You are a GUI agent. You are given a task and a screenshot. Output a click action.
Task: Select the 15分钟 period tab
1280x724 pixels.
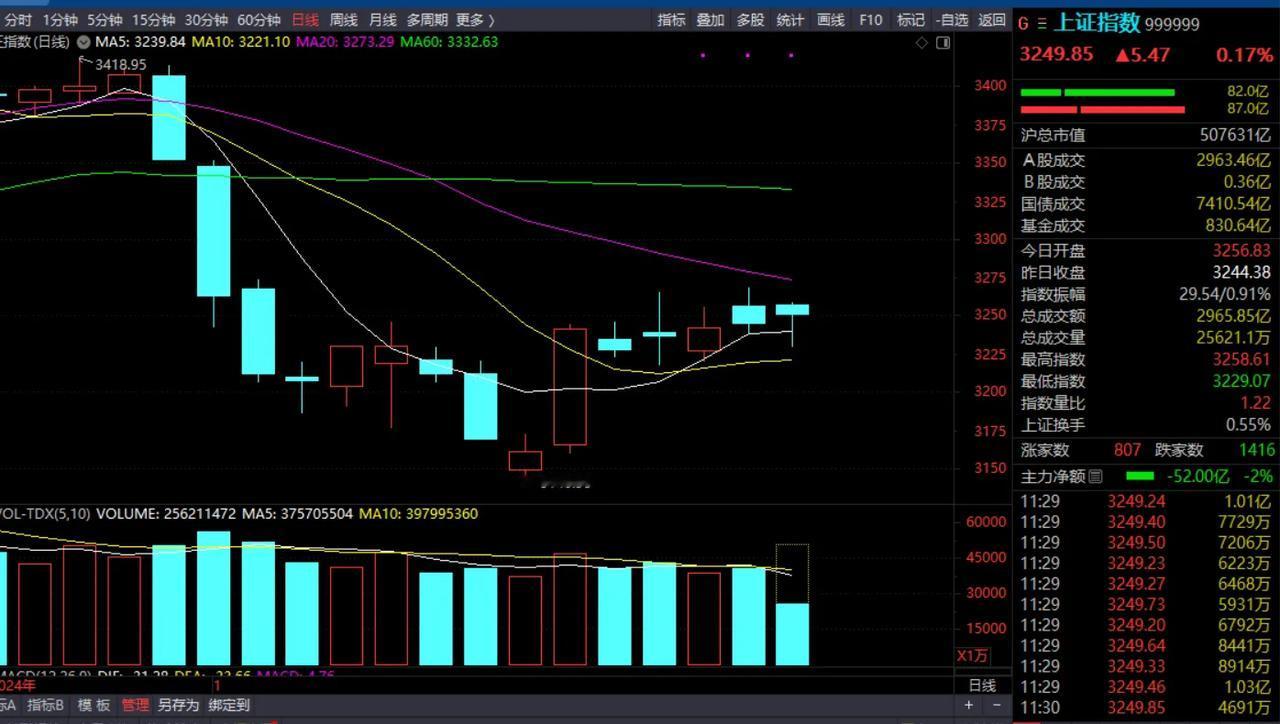pos(153,20)
